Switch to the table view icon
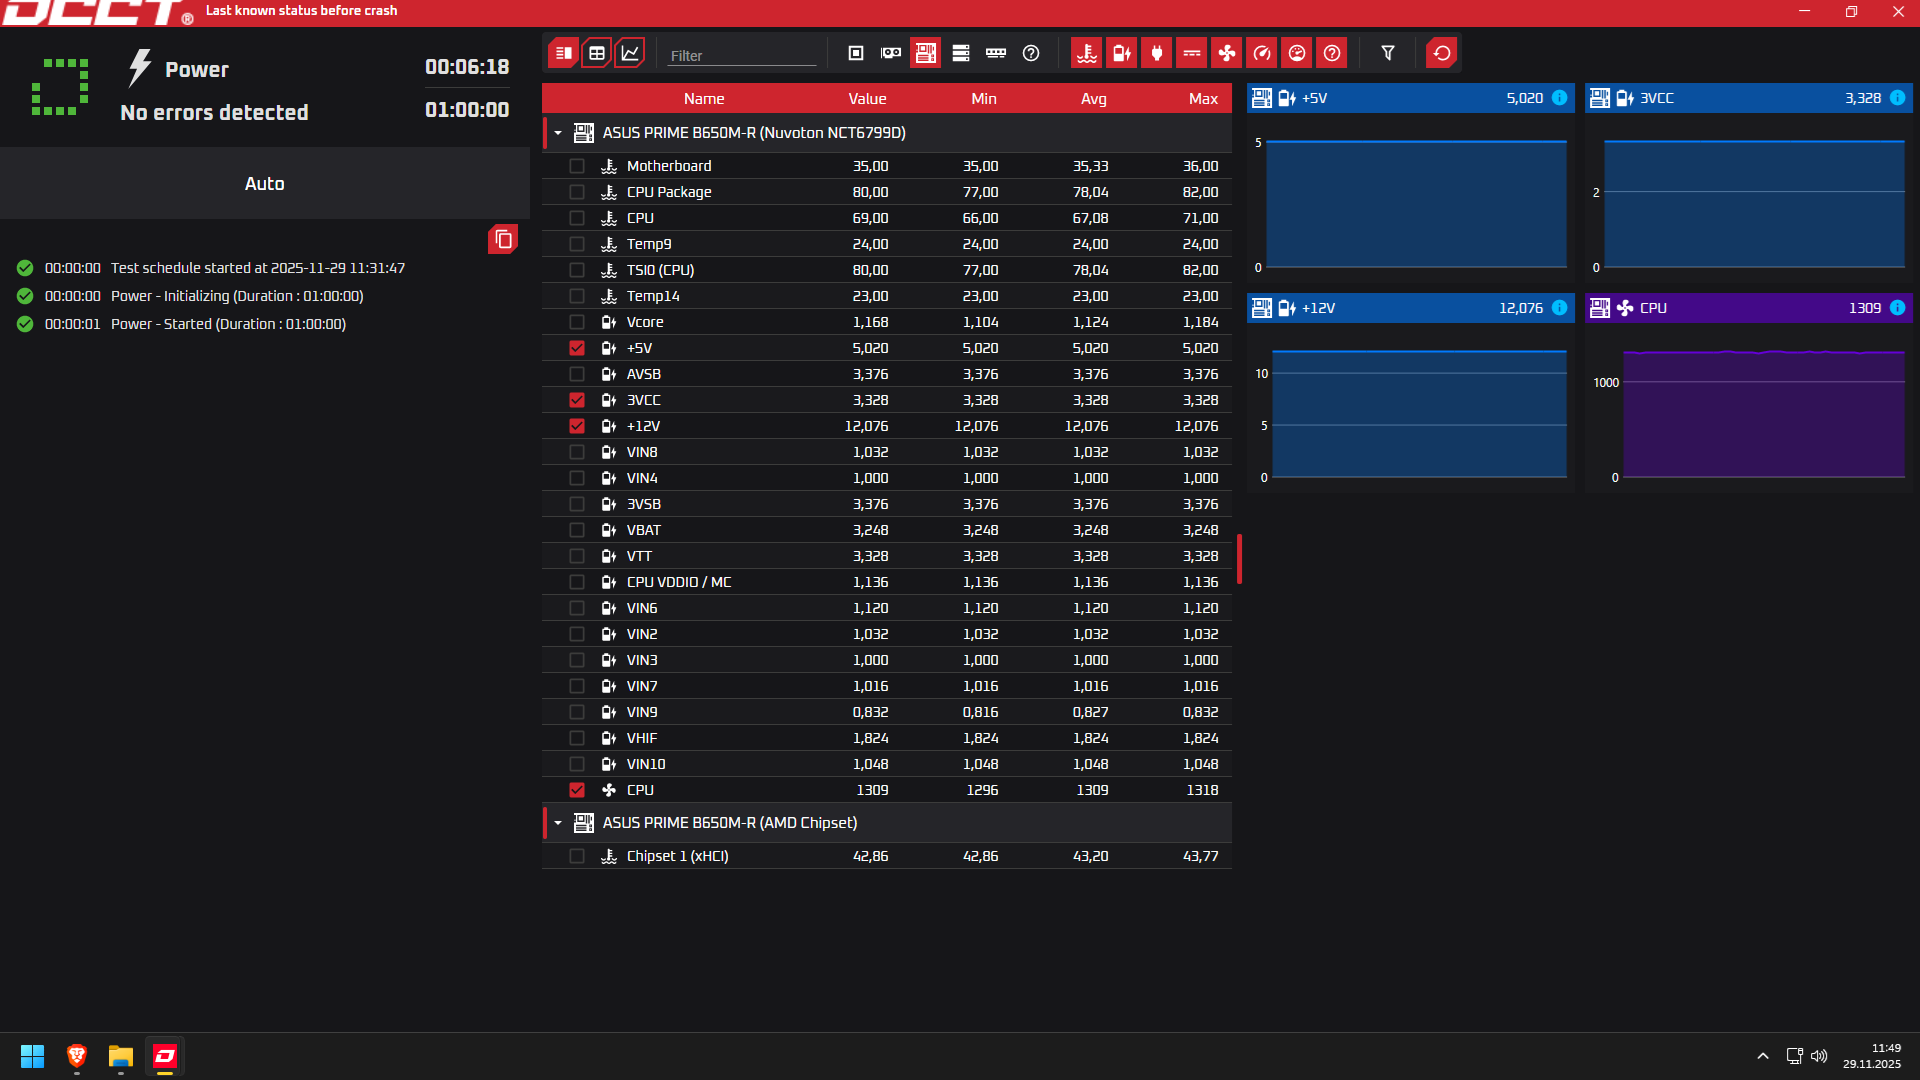The width and height of the screenshot is (1920, 1080). tap(597, 53)
